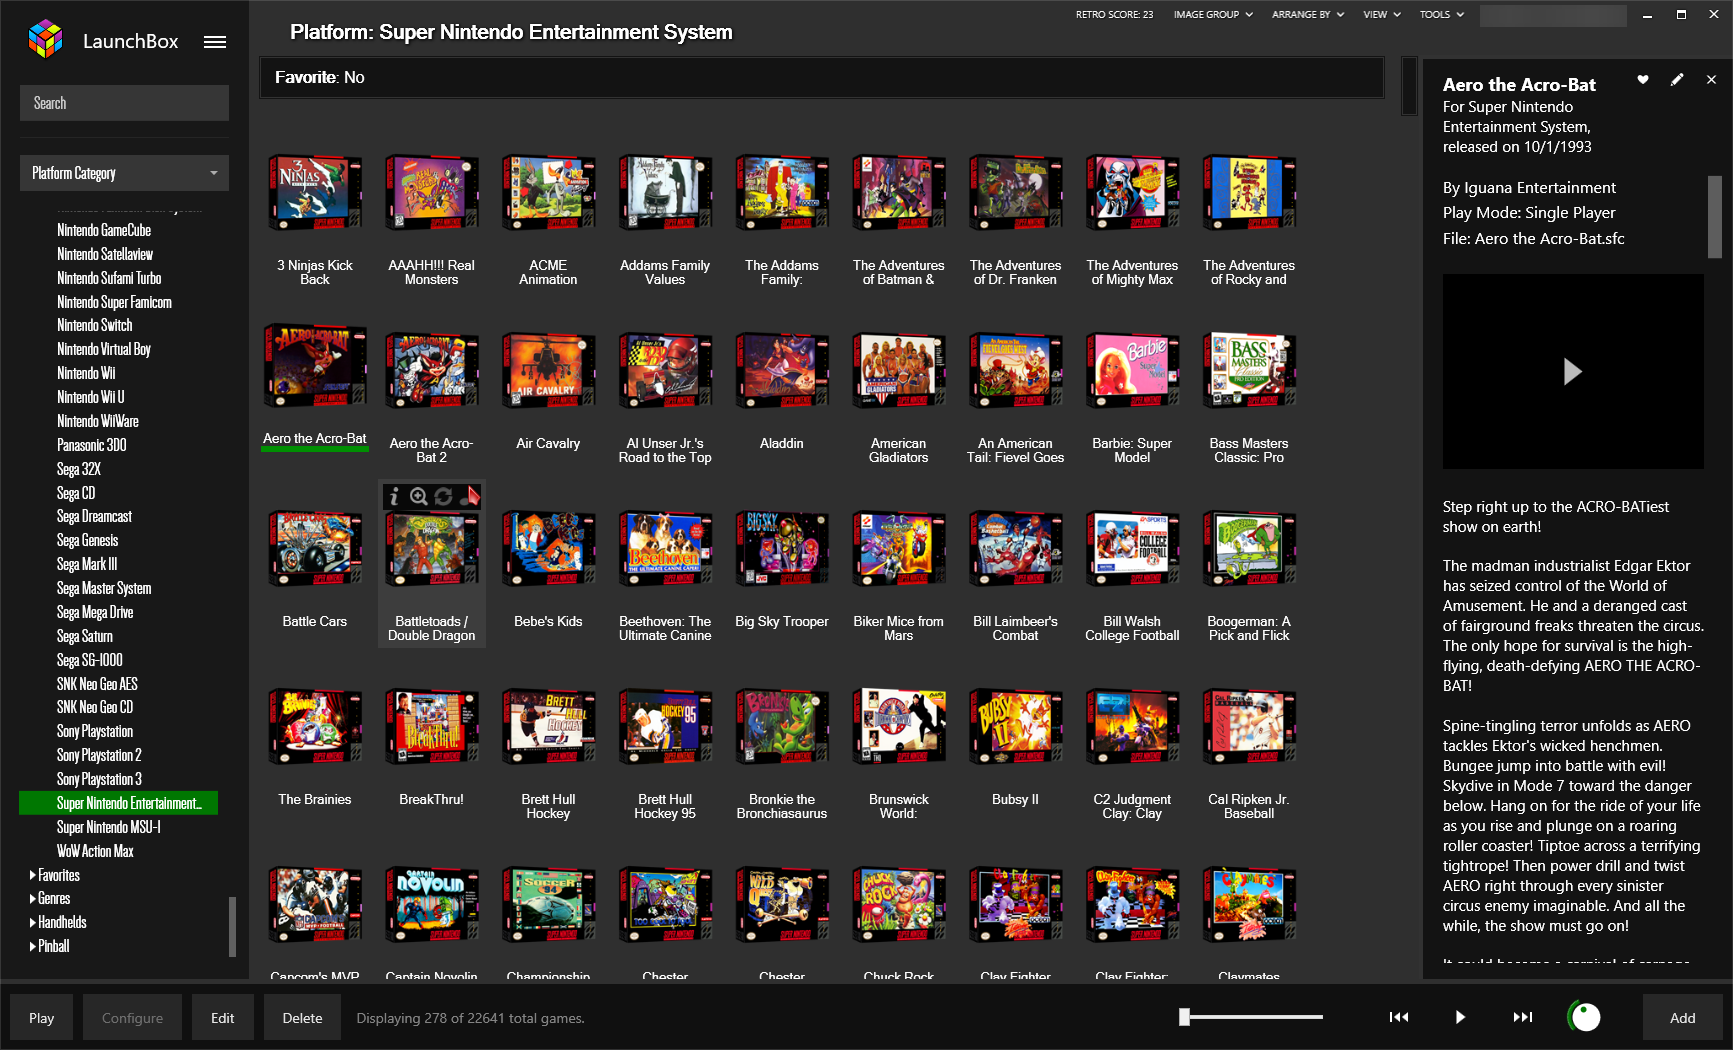The height and width of the screenshot is (1050, 1733).
Task: Show info overlay on the Battletoads box
Action: point(394,496)
